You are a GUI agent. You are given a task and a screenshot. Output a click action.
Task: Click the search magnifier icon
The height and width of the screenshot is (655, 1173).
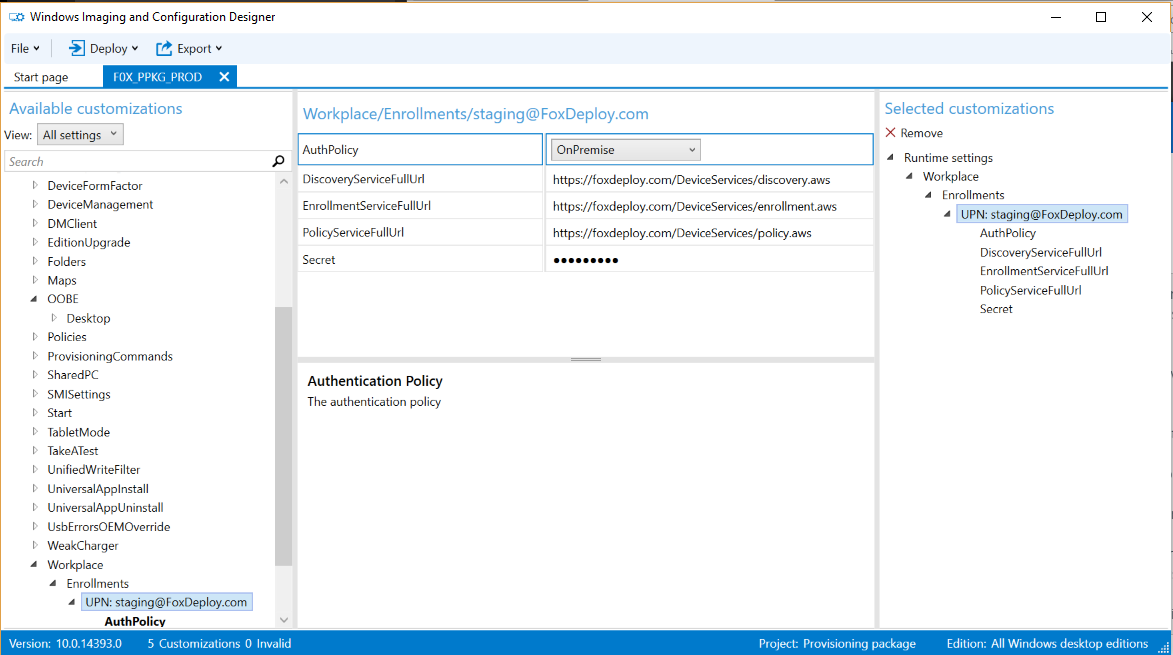click(x=278, y=161)
